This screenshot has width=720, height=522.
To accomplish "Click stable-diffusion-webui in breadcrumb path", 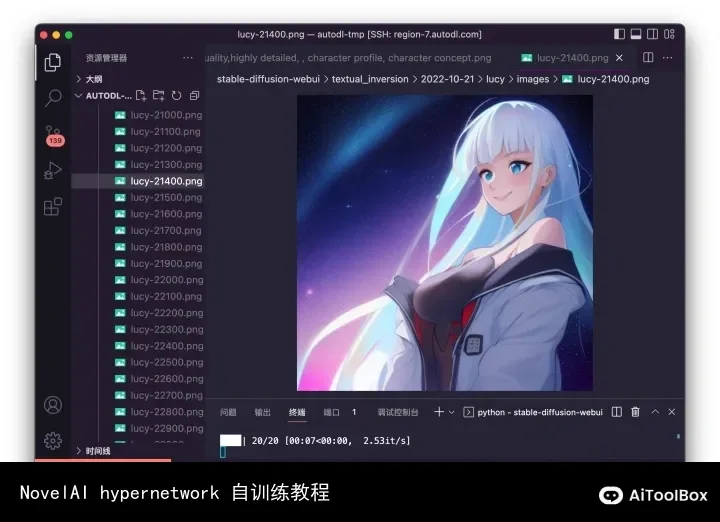I will [x=268, y=79].
